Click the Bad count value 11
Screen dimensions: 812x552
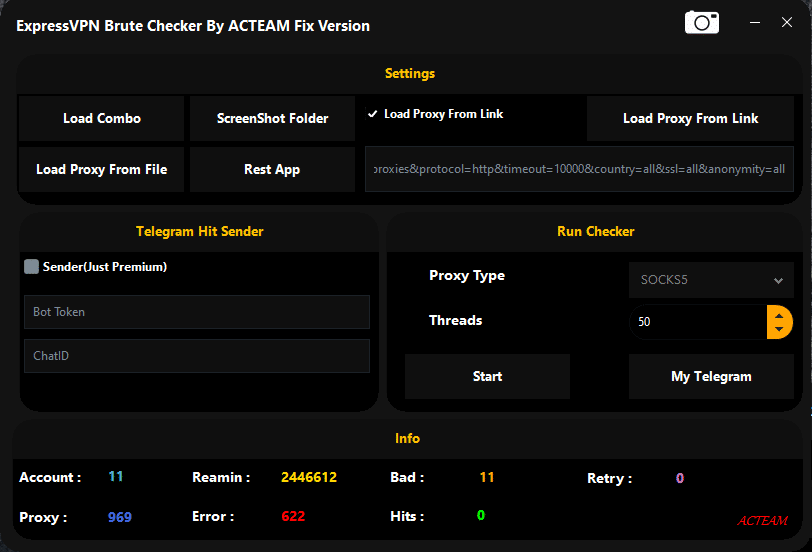pos(487,477)
